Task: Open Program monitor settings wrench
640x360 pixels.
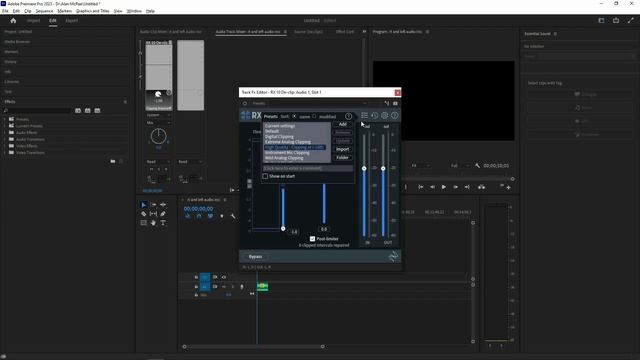Action: (x=477, y=166)
